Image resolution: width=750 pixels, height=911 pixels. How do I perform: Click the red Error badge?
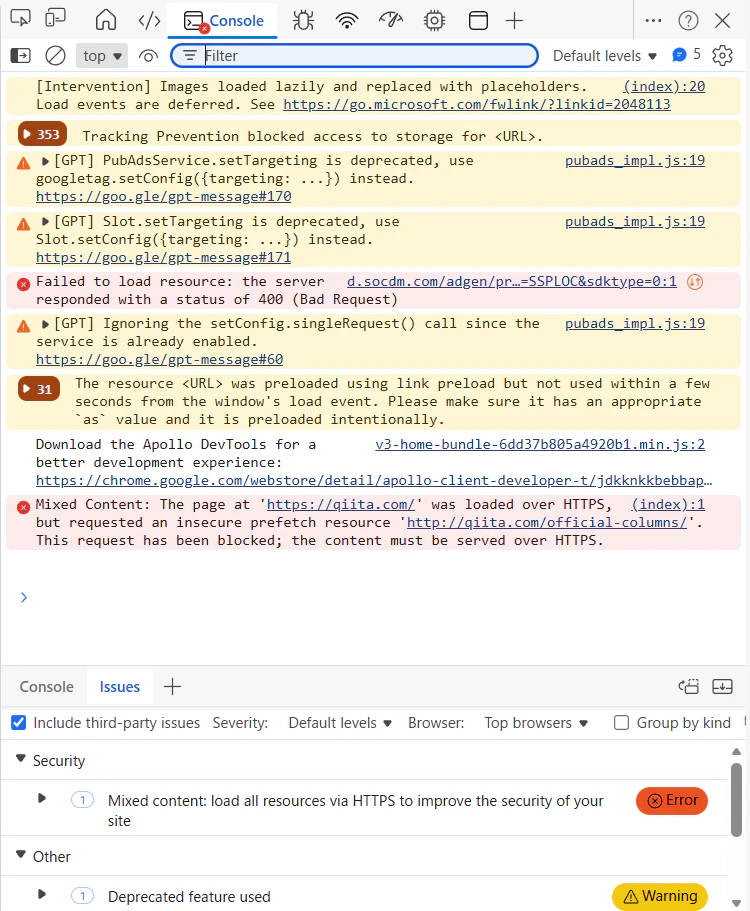[x=672, y=801]
